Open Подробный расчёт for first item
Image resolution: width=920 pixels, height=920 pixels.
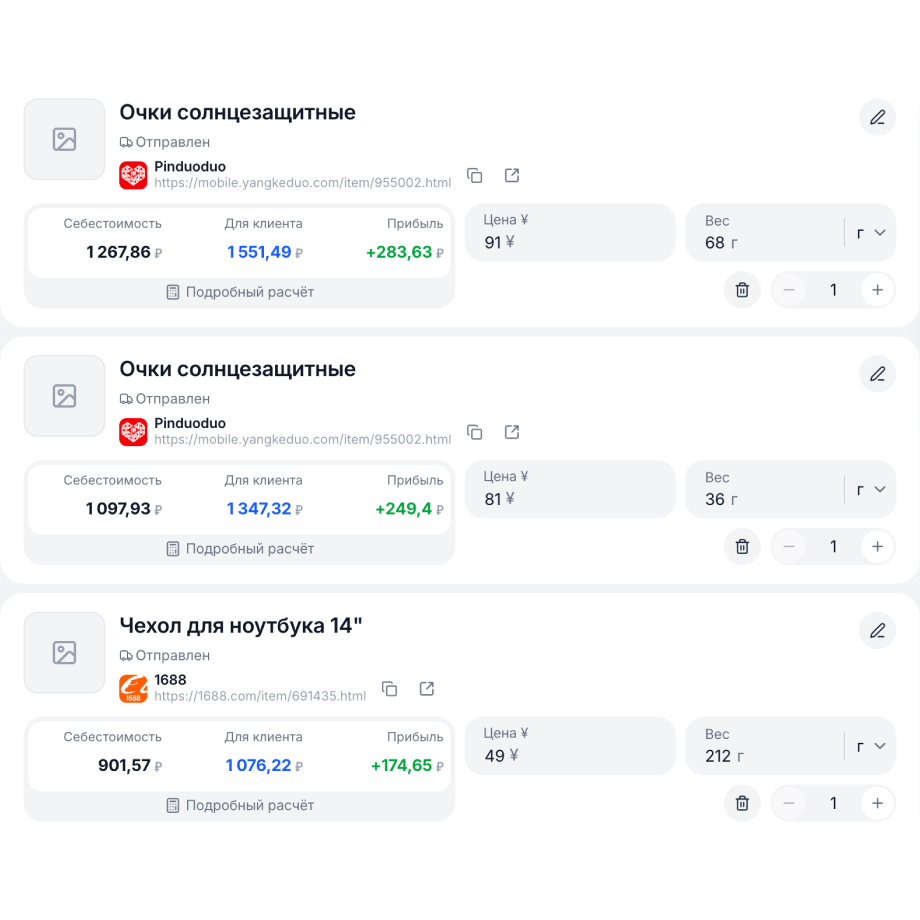coord(240,292)
